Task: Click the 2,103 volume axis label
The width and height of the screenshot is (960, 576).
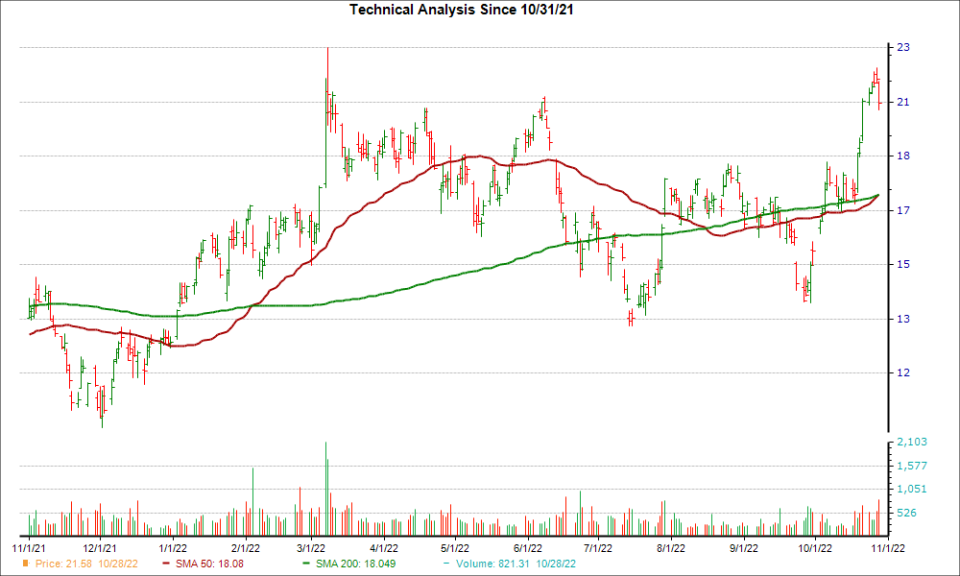Action: (x=910, y=442)
